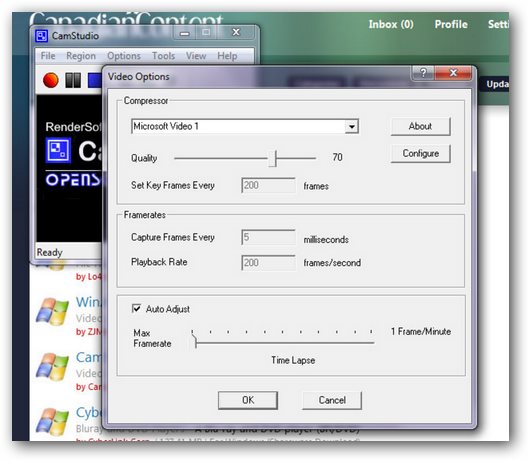The image size is (529, 461).
Task: Click the Windows logo icon beside the Cam listing
Action: click(52, 367)
